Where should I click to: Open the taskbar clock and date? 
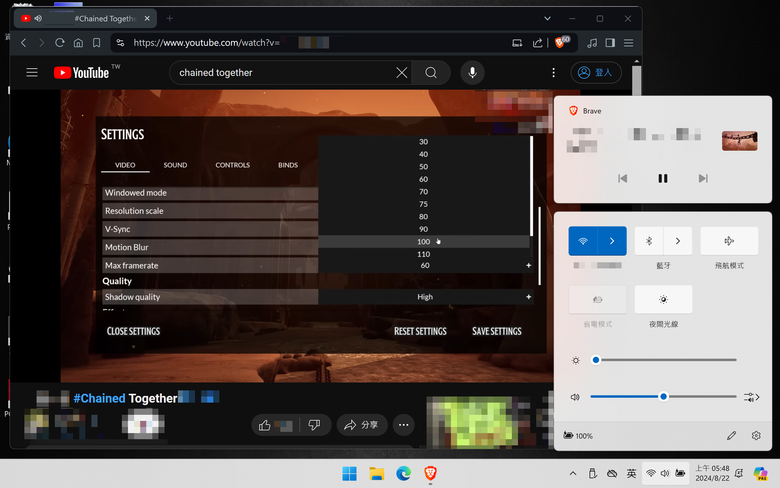pos(712,474)
